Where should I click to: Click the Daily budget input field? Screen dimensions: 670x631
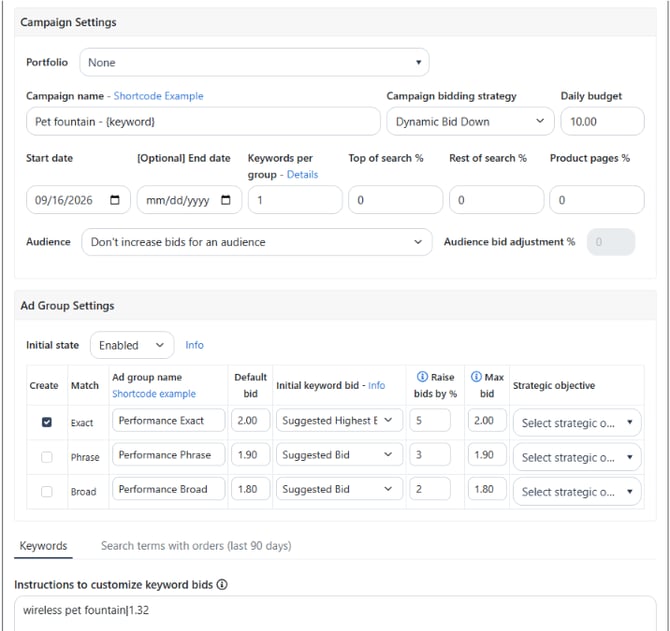pos(602,122)
